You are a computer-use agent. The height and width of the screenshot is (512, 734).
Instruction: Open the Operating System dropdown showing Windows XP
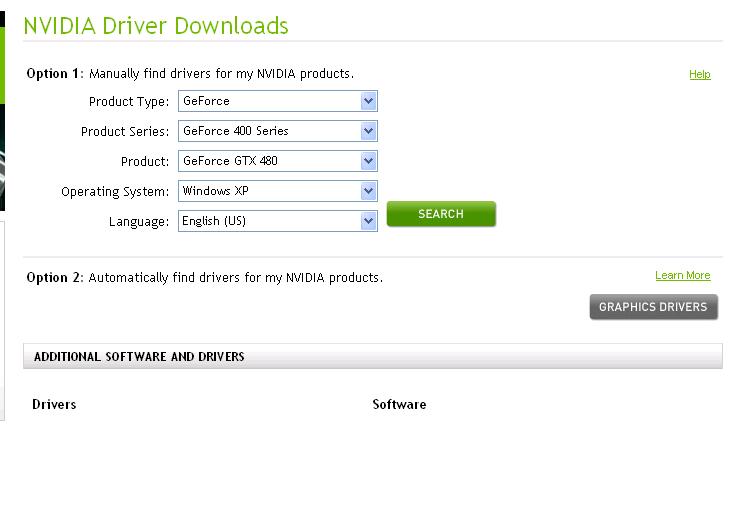pos(278,191)
